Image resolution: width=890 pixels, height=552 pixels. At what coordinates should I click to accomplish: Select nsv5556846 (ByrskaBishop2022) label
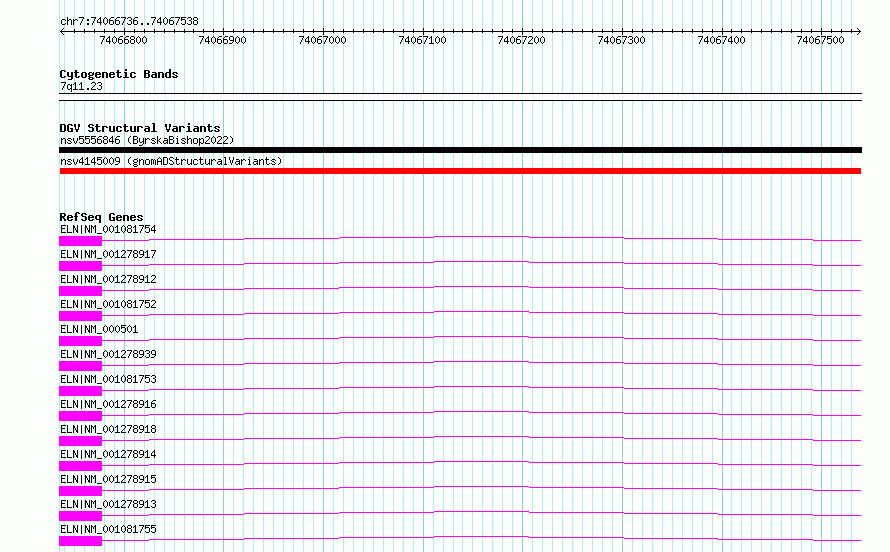coord(147,140)
